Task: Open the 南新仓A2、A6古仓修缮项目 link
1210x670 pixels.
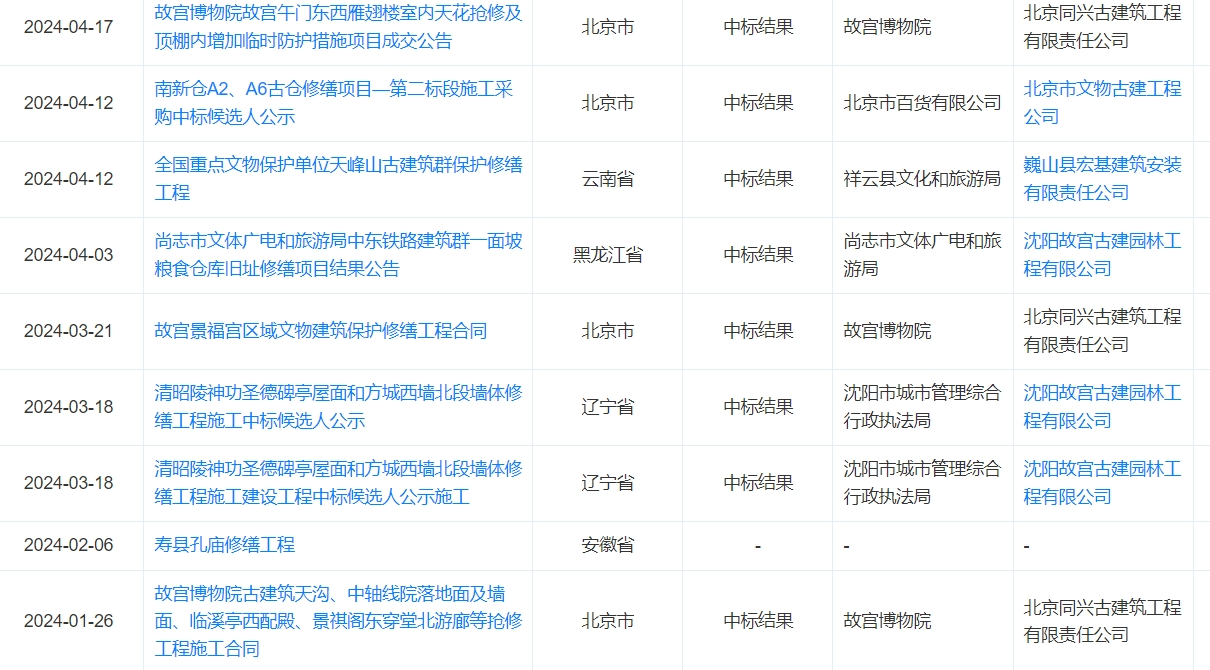Action: 333,103
